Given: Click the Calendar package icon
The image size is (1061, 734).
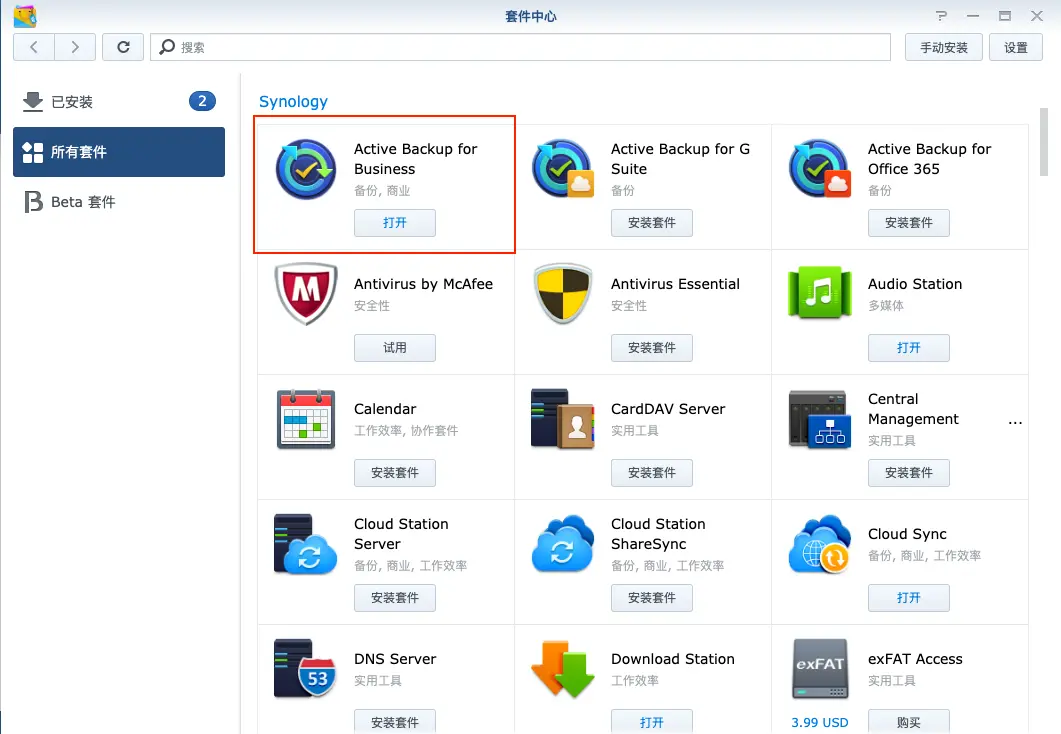Looking at the screenshot, I should point(306,419).
